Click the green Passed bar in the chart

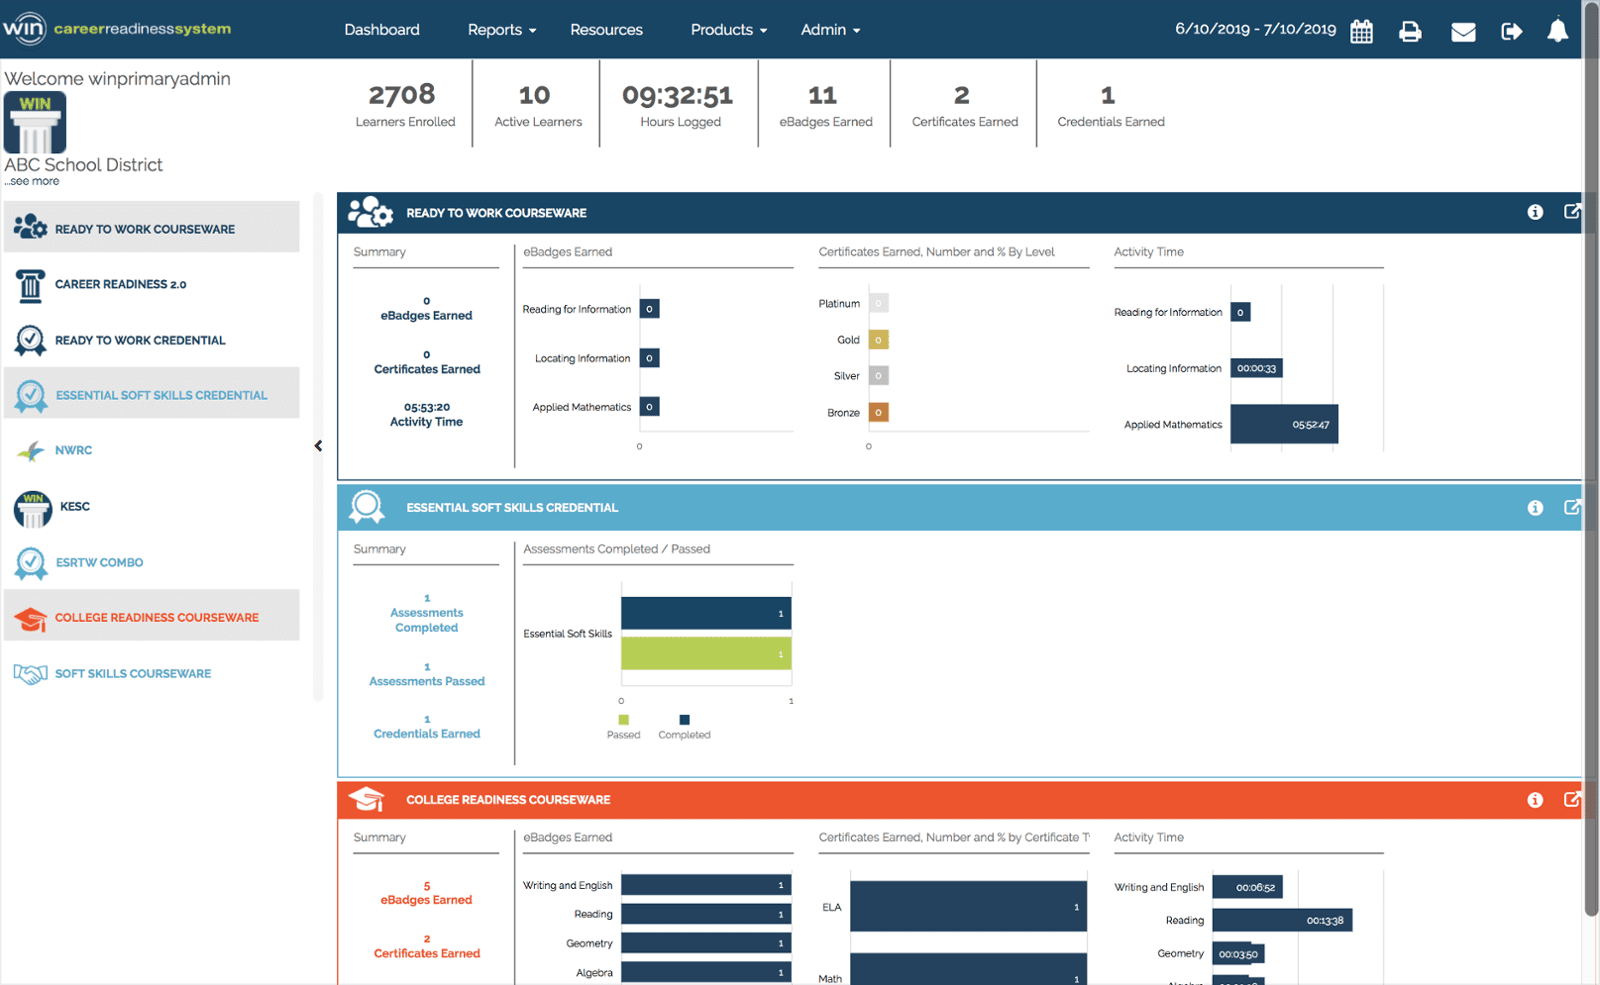click(x=704, y=654)
